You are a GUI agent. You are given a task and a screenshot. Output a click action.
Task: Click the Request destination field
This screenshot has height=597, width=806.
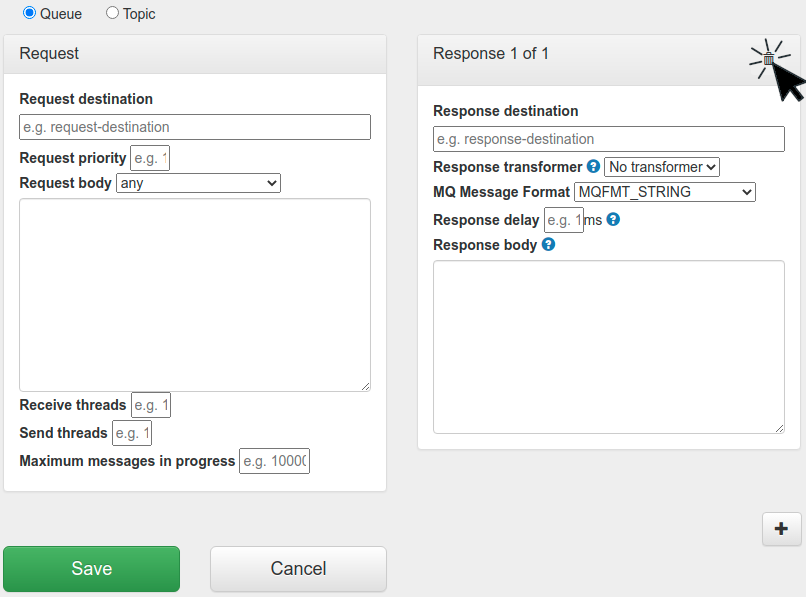tap(194, 127)
